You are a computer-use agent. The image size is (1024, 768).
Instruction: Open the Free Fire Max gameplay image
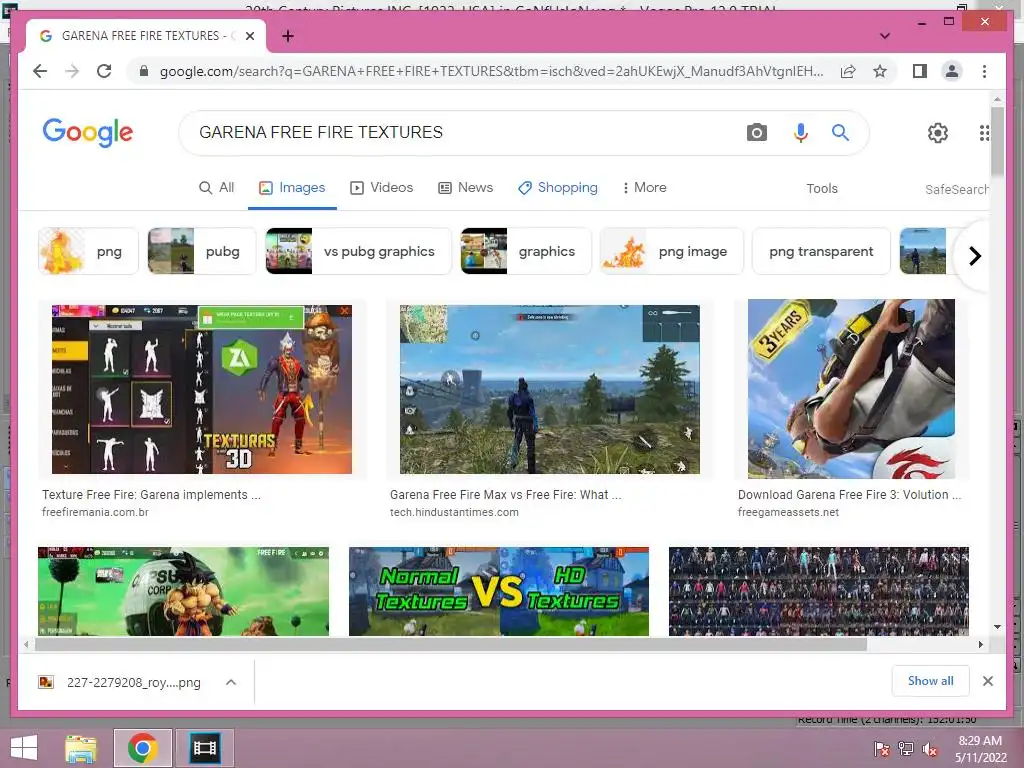[549, 389]
